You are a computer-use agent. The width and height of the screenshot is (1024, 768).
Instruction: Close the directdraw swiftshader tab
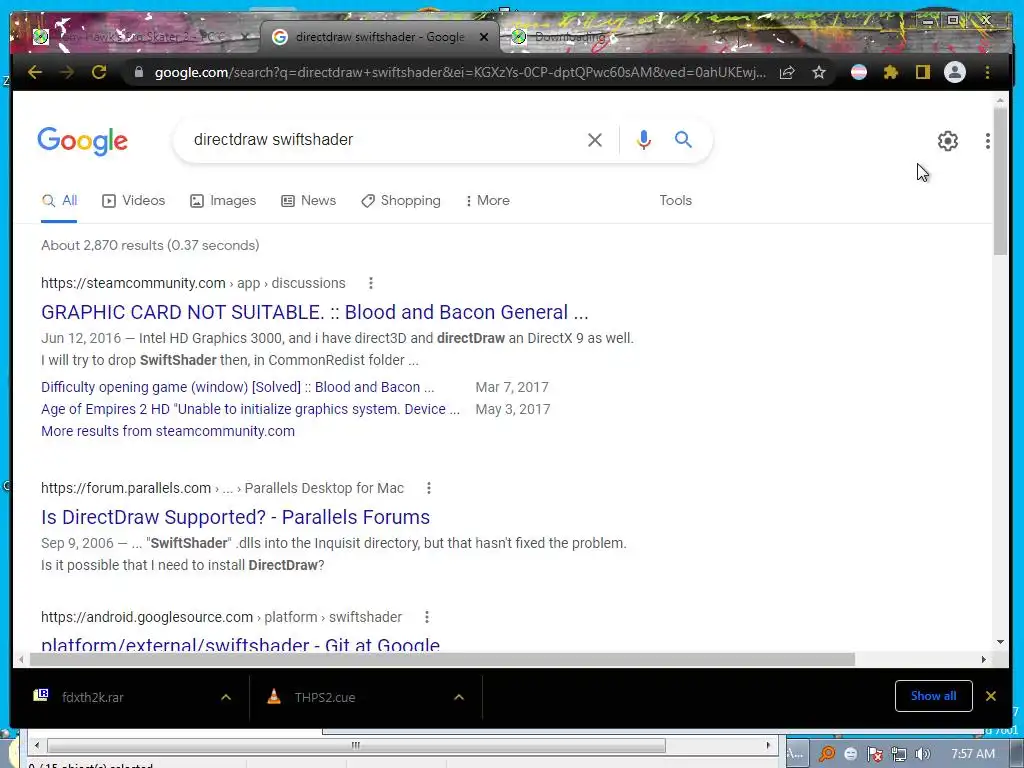[484, 37]
